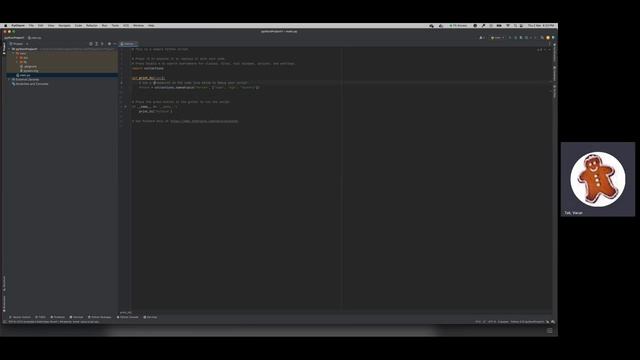
Task: Open the Search Everywhere magnifier
Action: point(542,38)
